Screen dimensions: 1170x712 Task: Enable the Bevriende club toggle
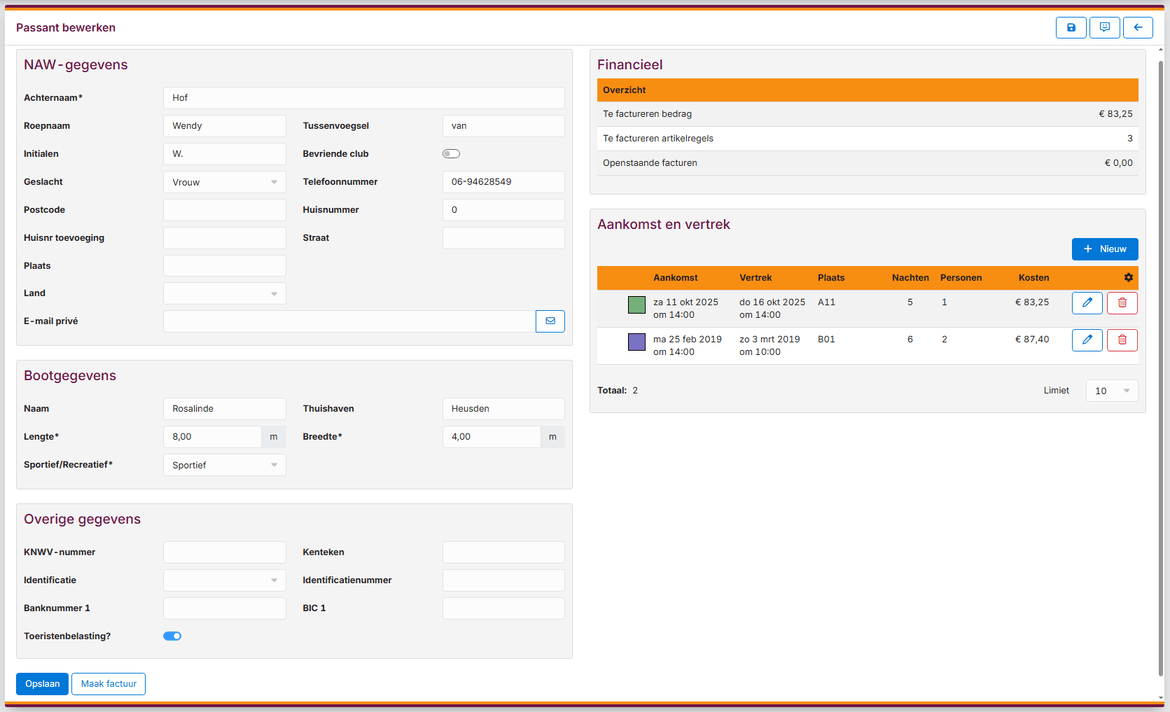451,154
